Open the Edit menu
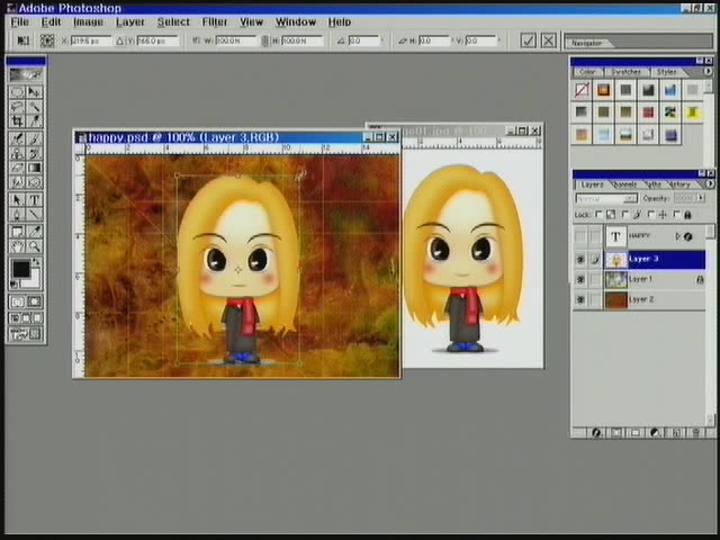This screenshot has width=720, height=540. [x=51, y=22]
